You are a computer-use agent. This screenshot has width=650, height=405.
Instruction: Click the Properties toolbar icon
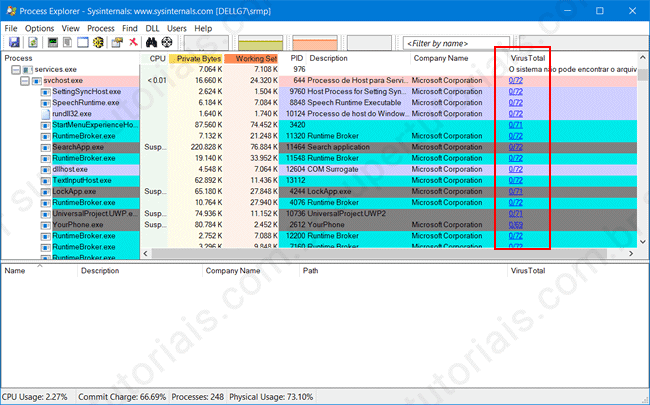[116, 43]
